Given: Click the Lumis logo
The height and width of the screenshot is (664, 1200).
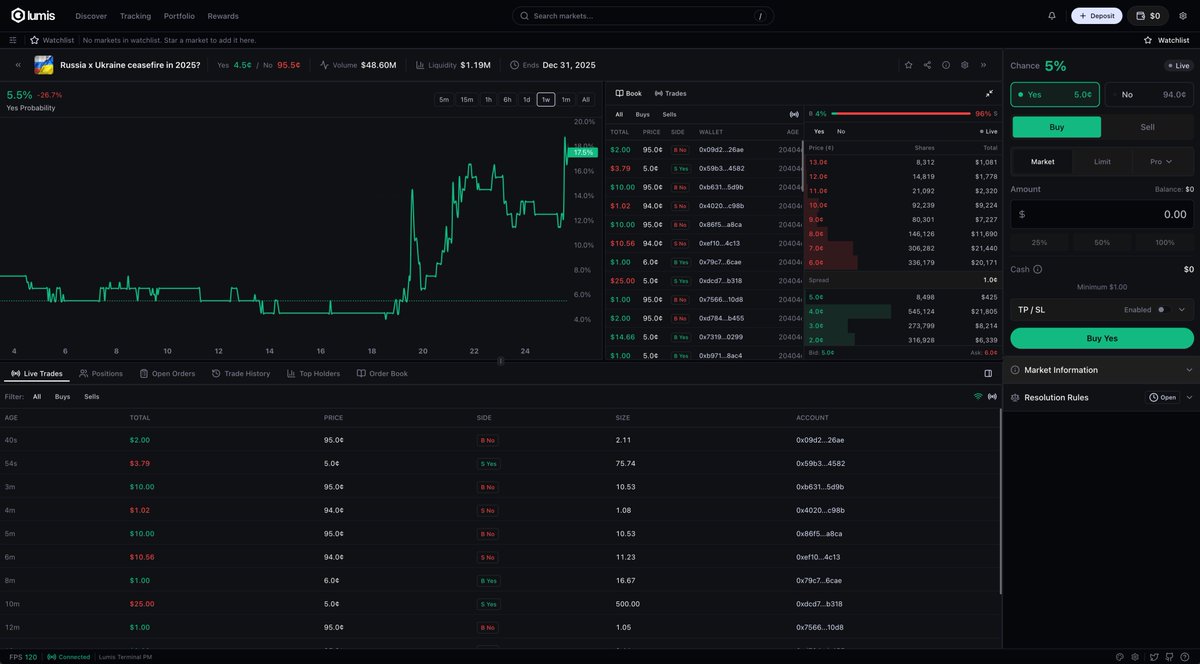Looking at the screenshot, I should pyautogui.click(x=33, y=16).
